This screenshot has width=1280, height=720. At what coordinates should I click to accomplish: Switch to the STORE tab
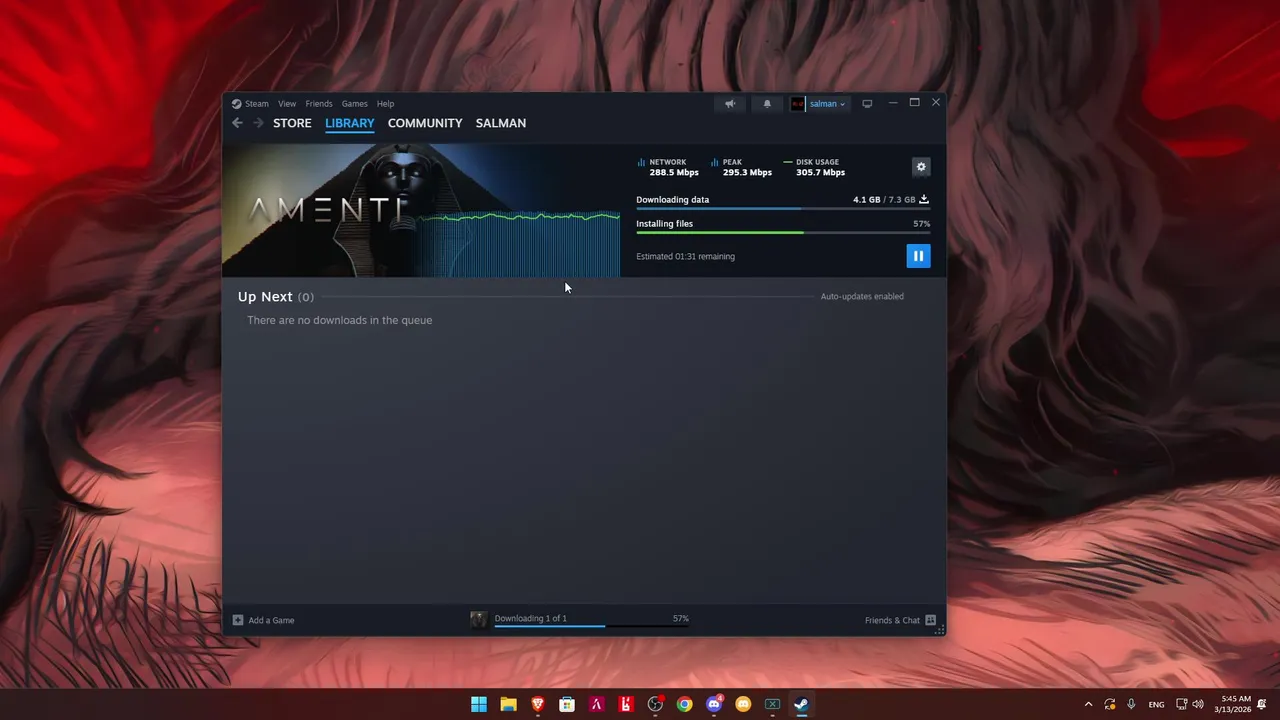point(292,123)
